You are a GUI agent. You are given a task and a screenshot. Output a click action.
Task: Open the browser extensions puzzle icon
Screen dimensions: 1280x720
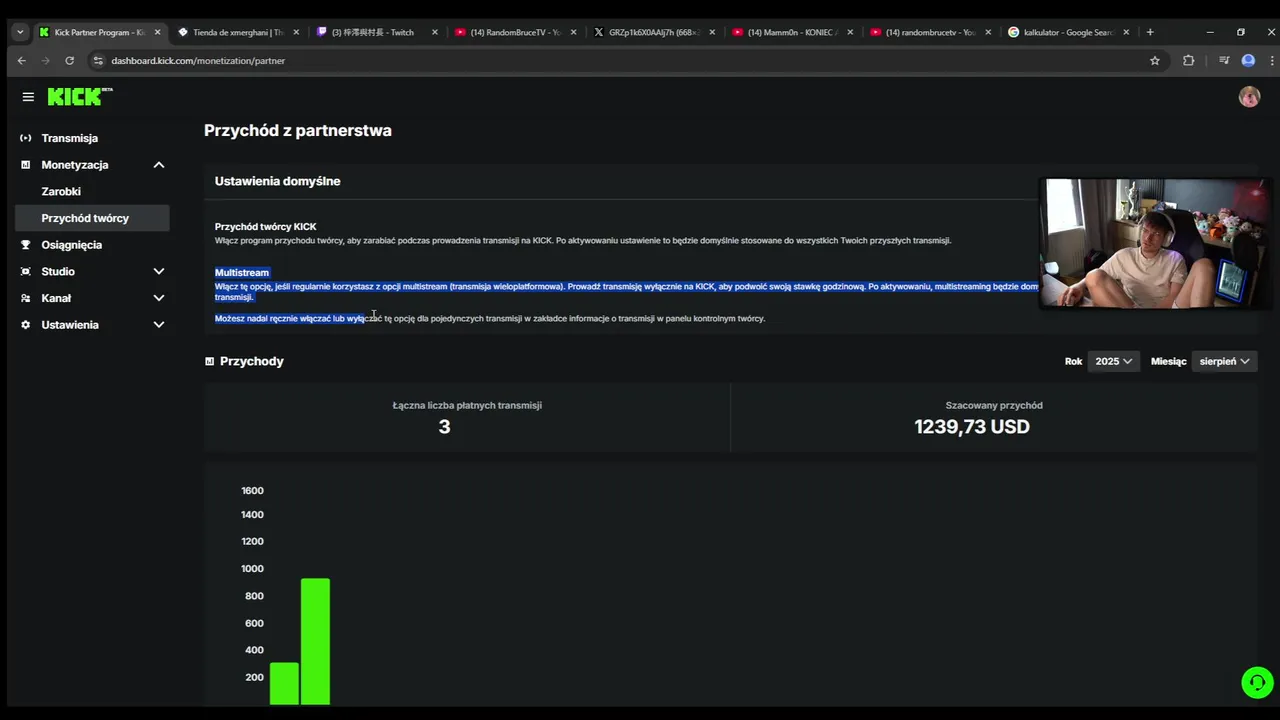tap(1189, 60)
